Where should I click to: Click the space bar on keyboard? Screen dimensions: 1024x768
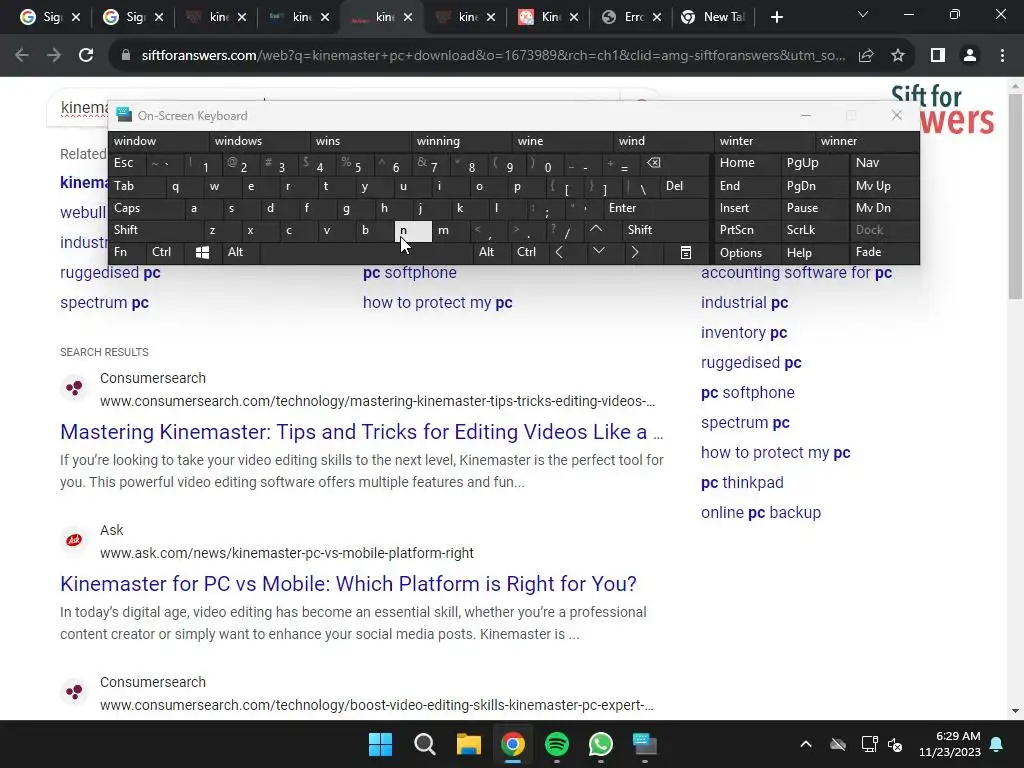[x=366, y=252]
